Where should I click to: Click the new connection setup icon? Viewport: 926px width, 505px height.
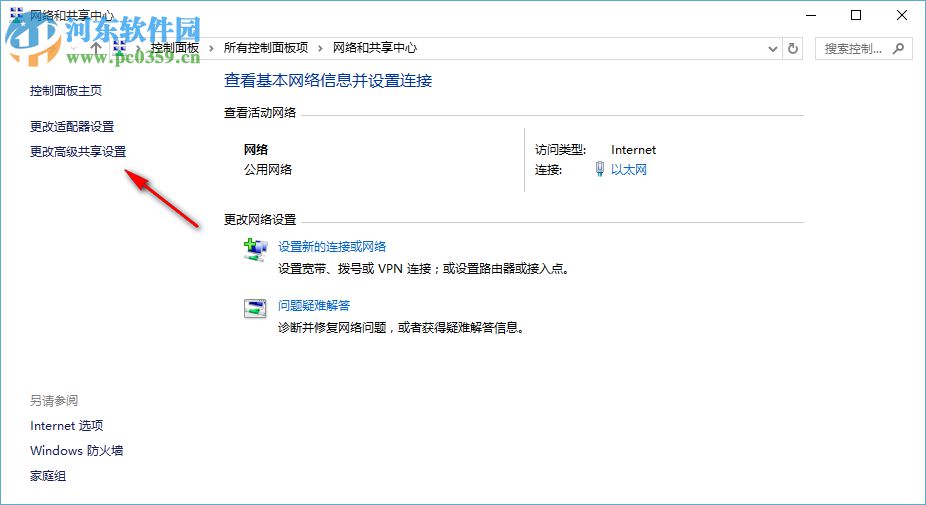tap(255, 250)
